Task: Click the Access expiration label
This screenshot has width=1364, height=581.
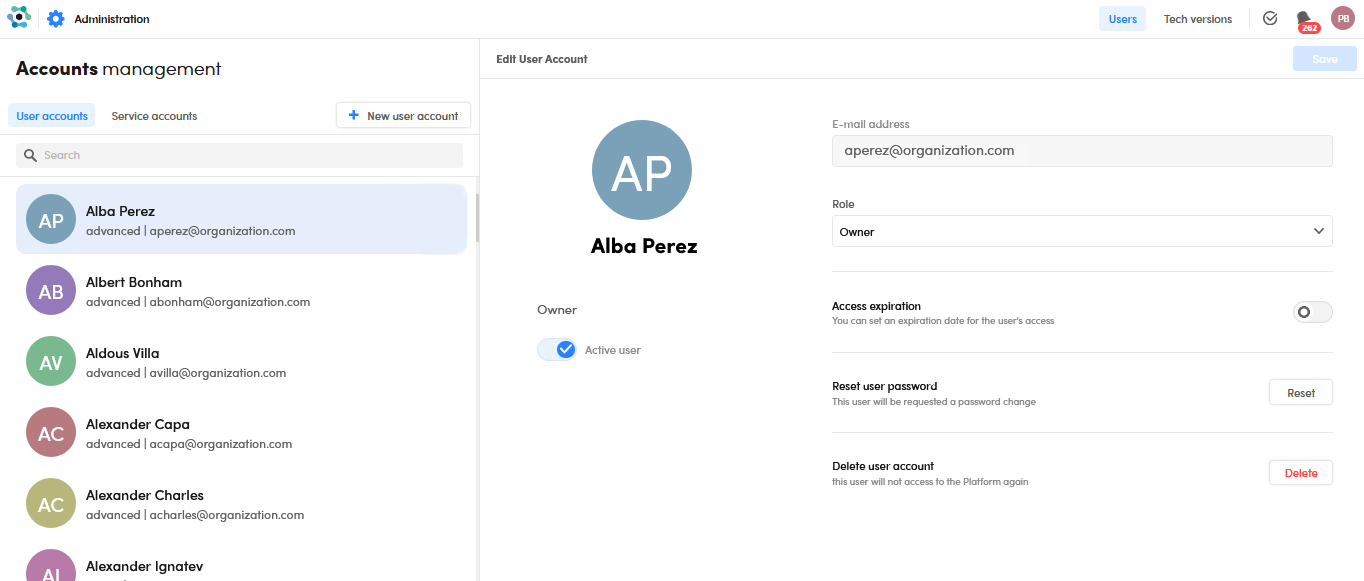Action: pyautogui.click(x=877, y=306)
